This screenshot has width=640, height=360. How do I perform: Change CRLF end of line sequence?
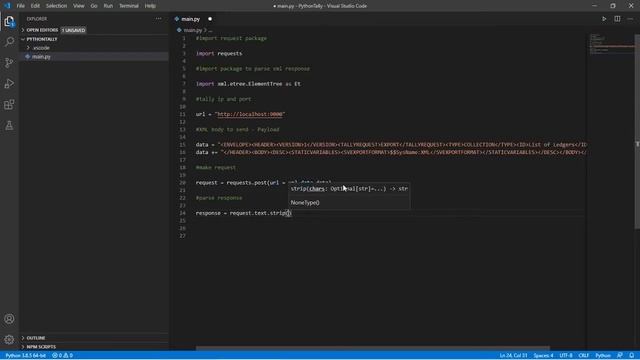(584, 356)
